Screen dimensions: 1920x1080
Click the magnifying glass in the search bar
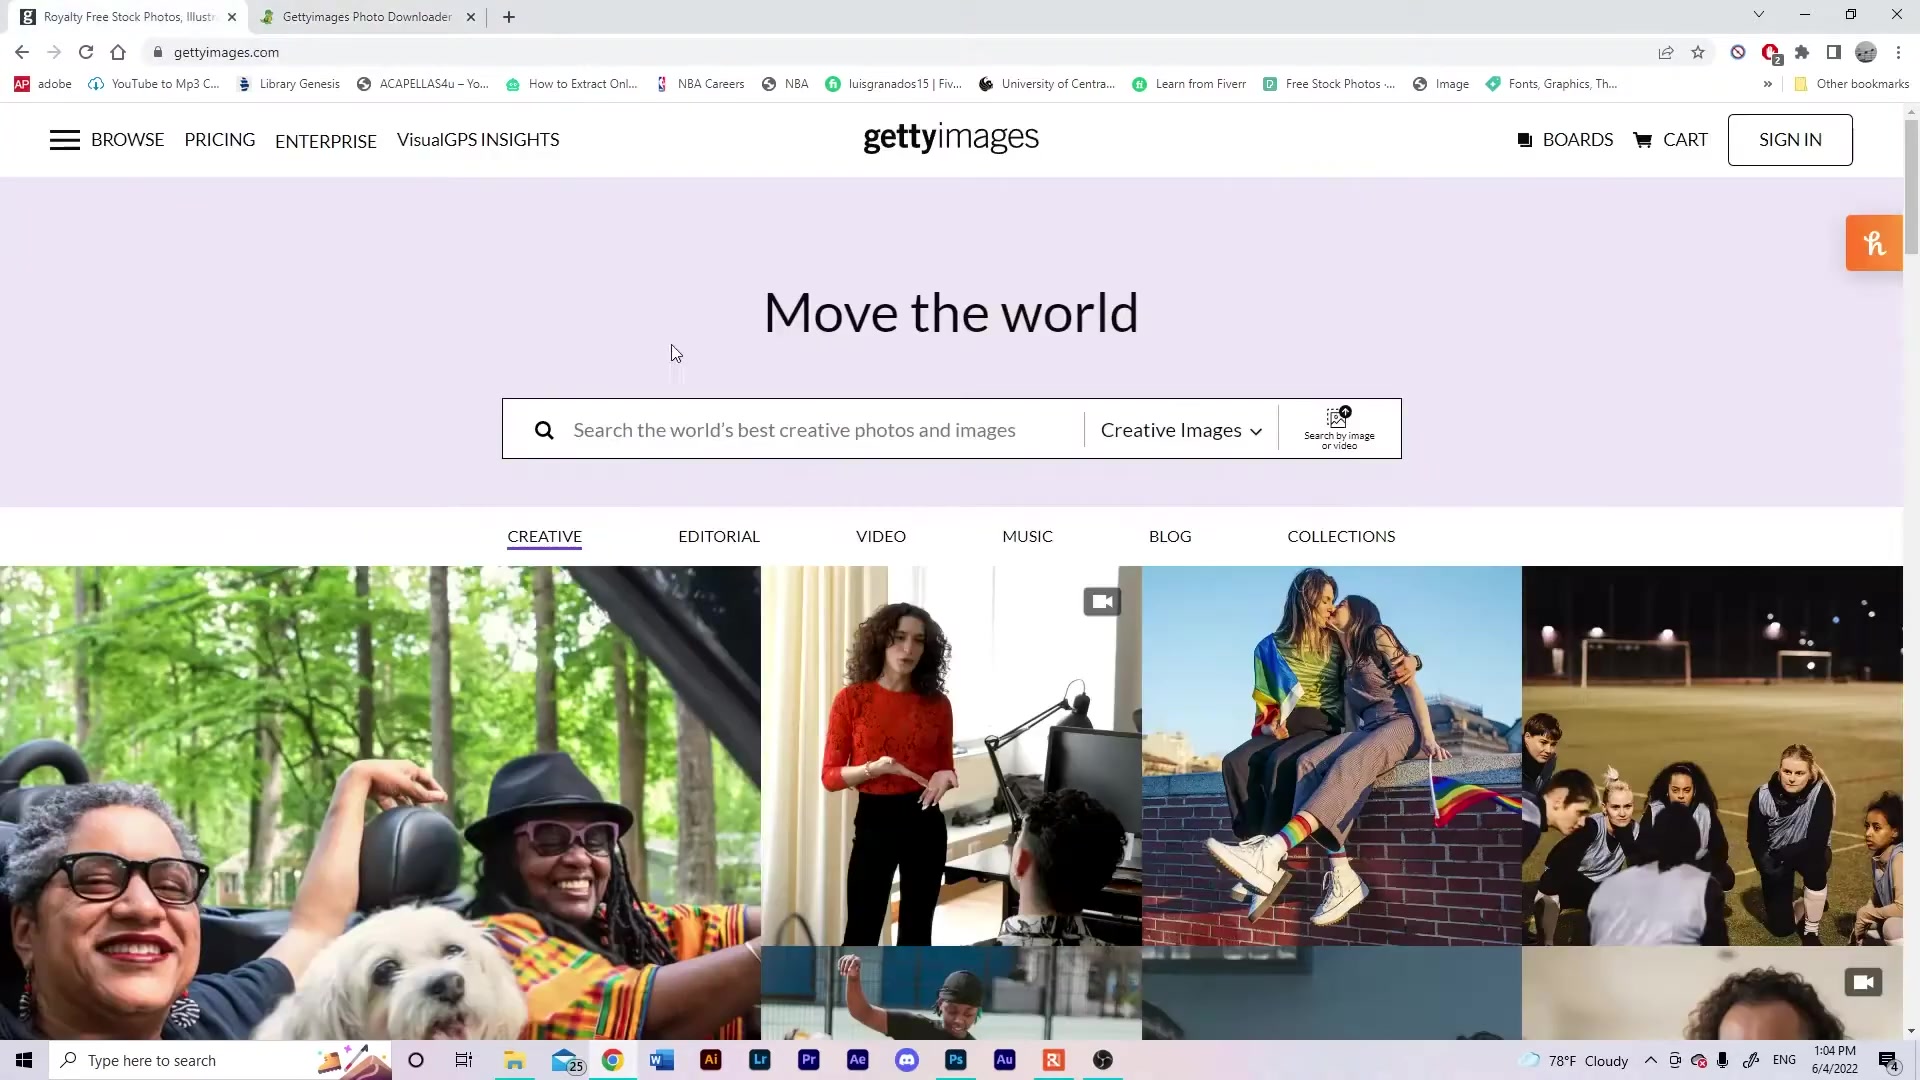tap(544, 429)
